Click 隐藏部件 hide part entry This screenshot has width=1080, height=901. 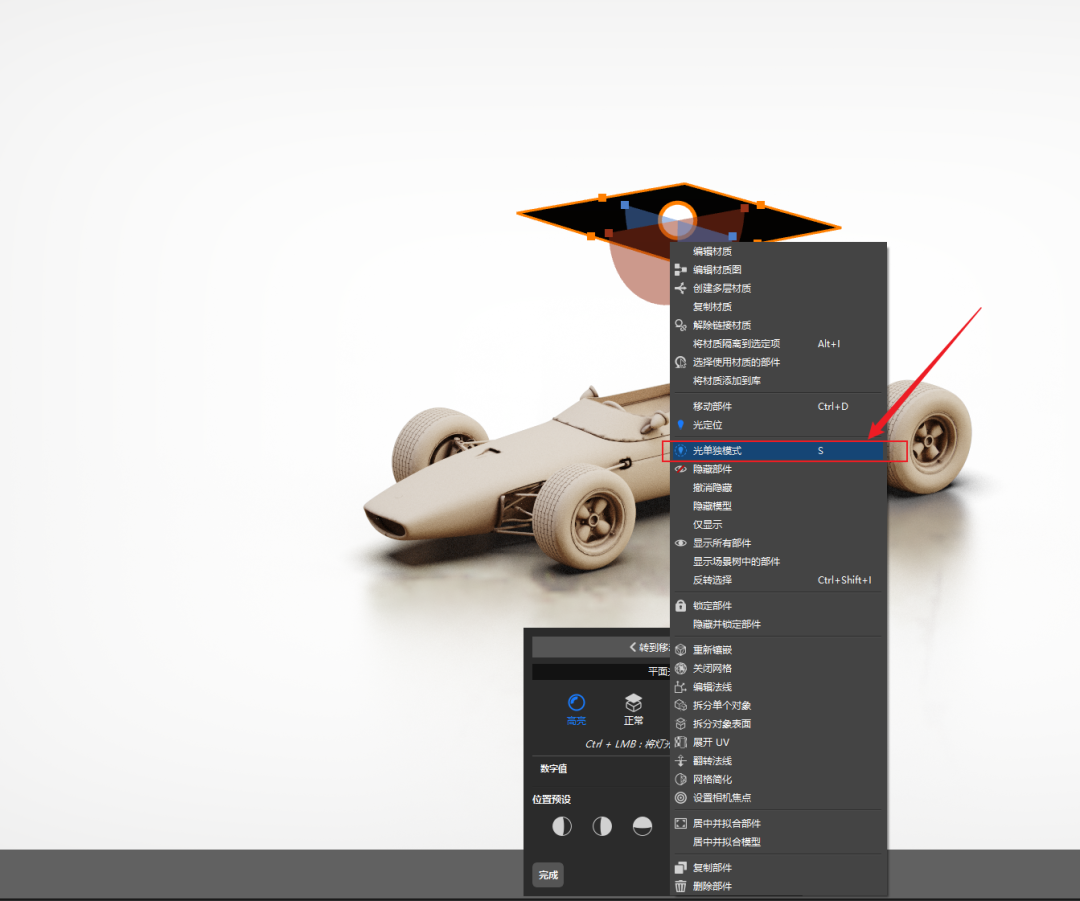point(778,469)
